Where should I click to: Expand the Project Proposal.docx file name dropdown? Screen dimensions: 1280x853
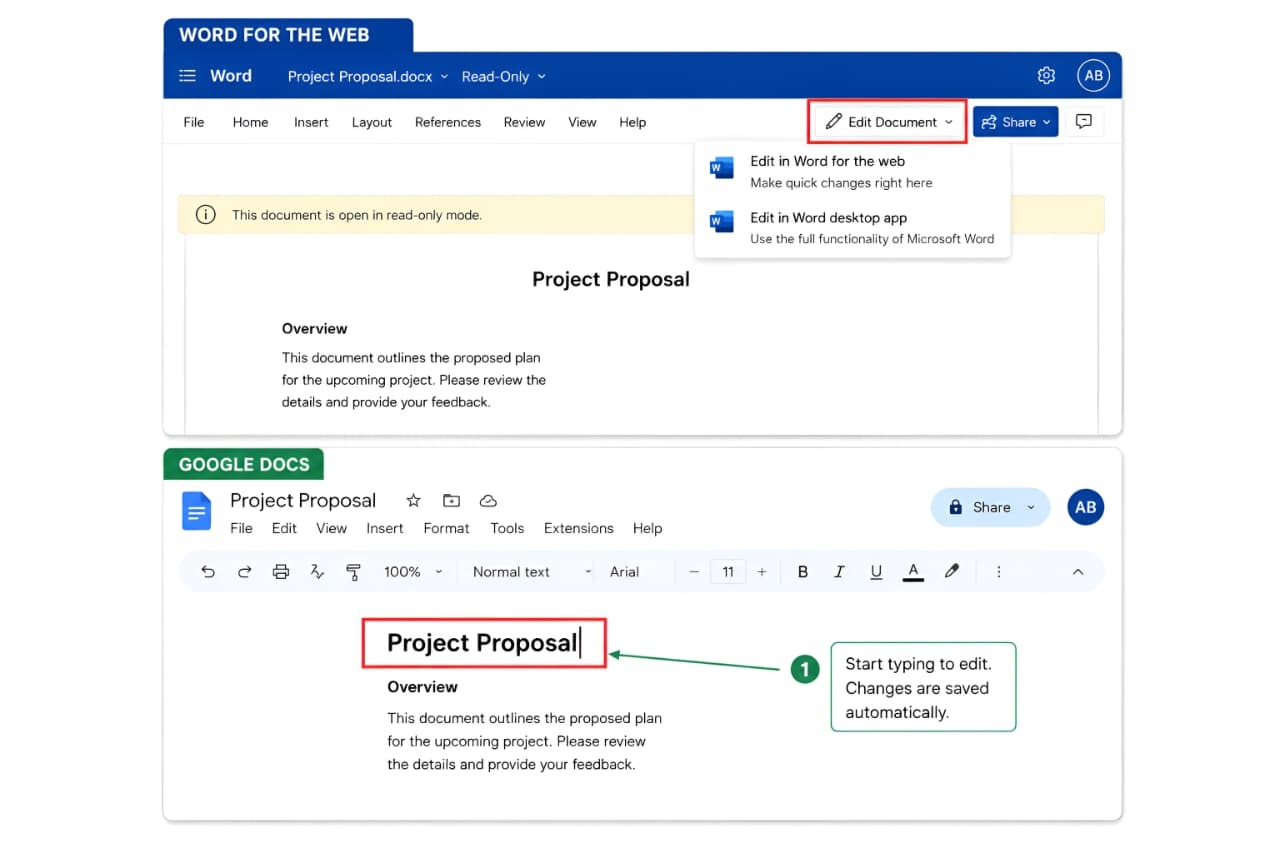coord(368,77)
